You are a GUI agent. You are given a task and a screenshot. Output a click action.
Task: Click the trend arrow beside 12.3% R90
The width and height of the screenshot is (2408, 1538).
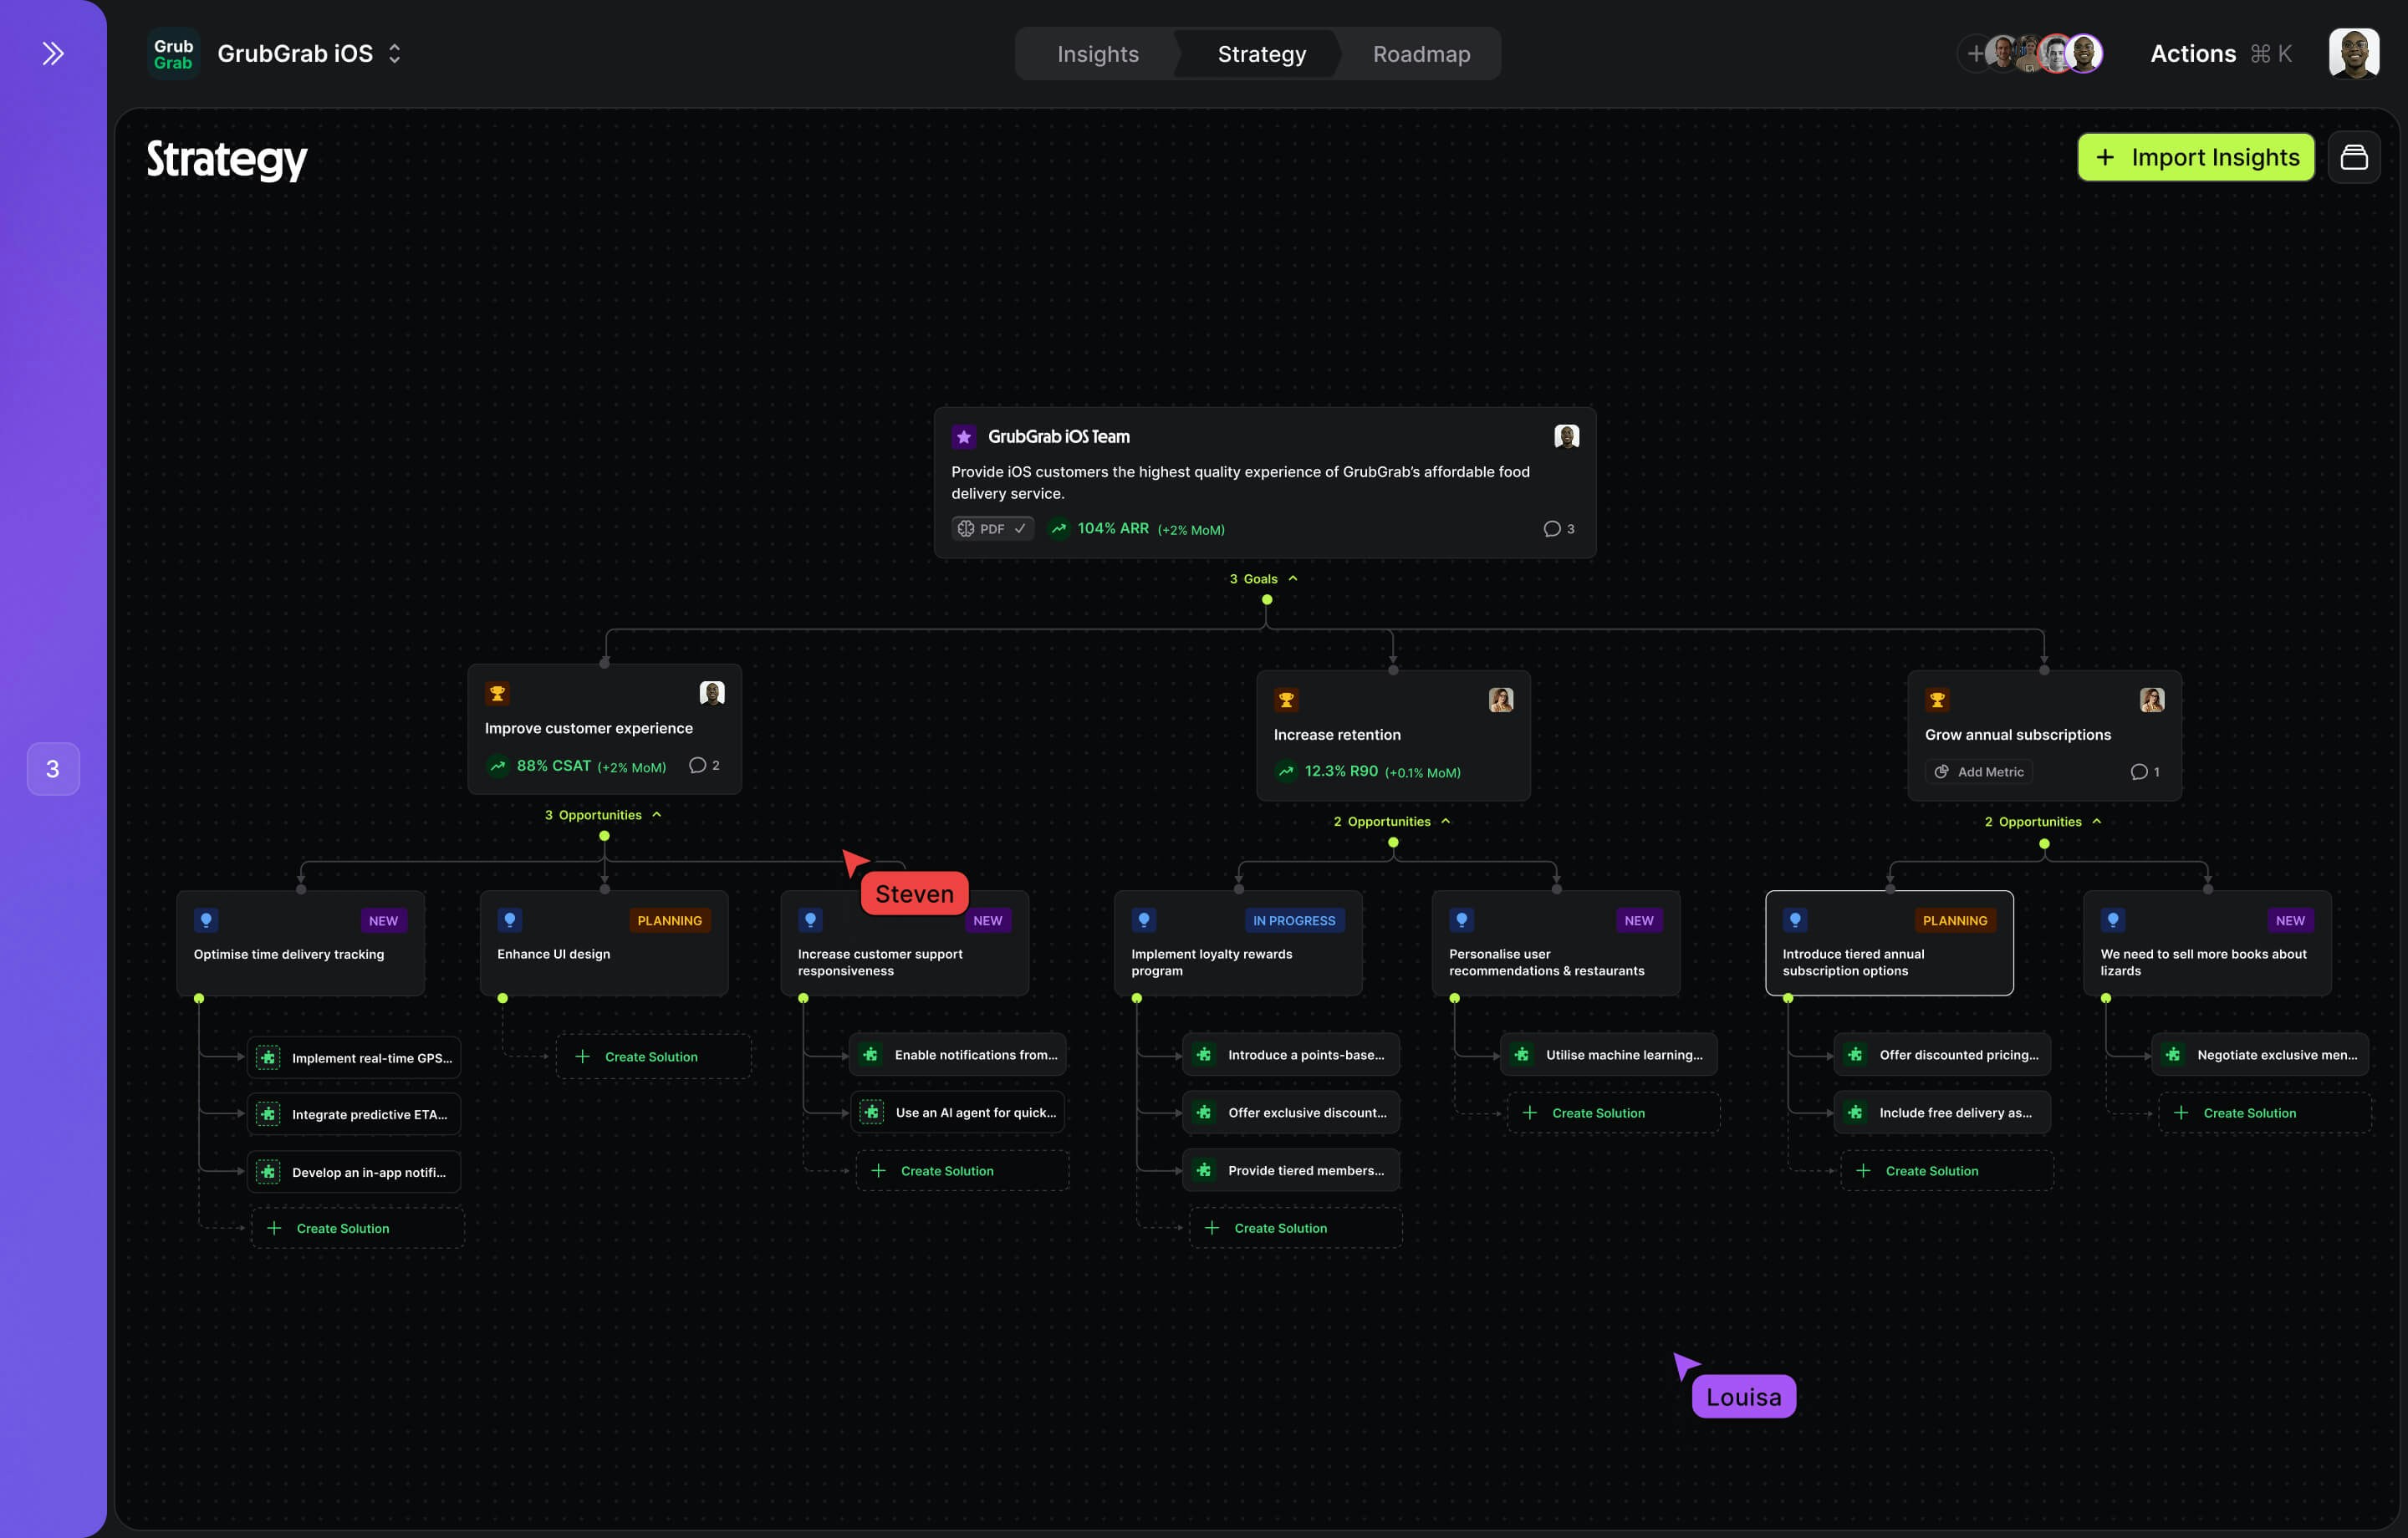click(x=1286, y=771)
